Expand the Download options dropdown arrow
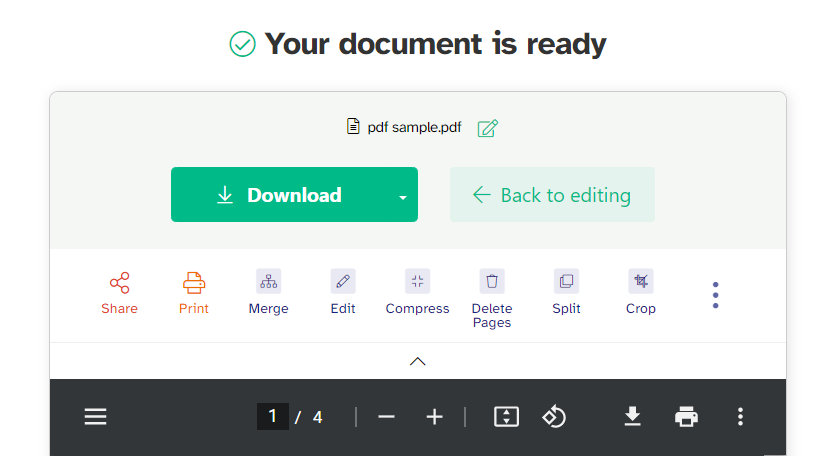Viewport: 824px width, 456px height. click(x=402, y=196)
